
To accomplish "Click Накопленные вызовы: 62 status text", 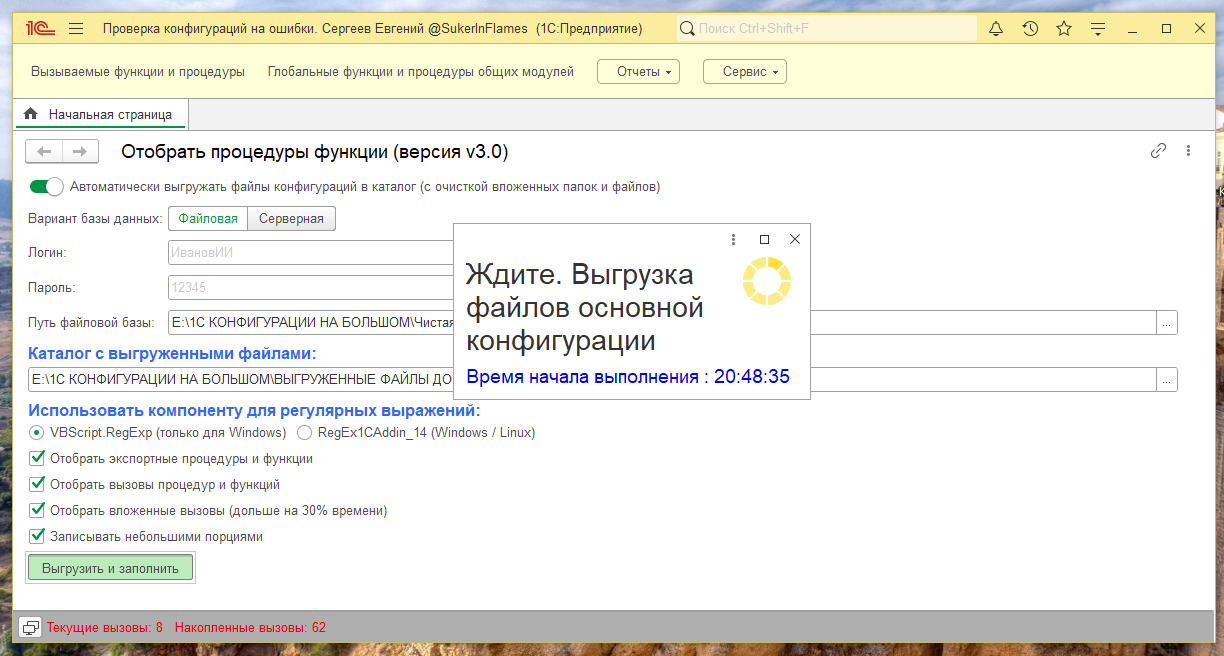I will pos(250,628).
